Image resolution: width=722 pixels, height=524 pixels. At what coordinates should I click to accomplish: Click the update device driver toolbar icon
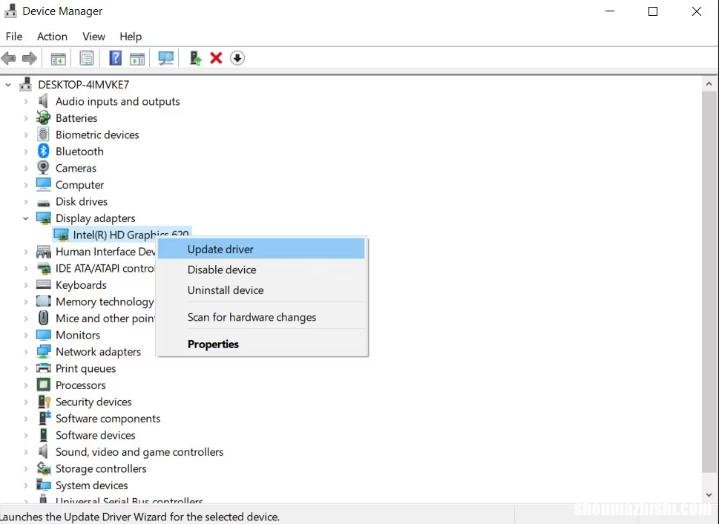pyautogui.click(x=195, y=58)
